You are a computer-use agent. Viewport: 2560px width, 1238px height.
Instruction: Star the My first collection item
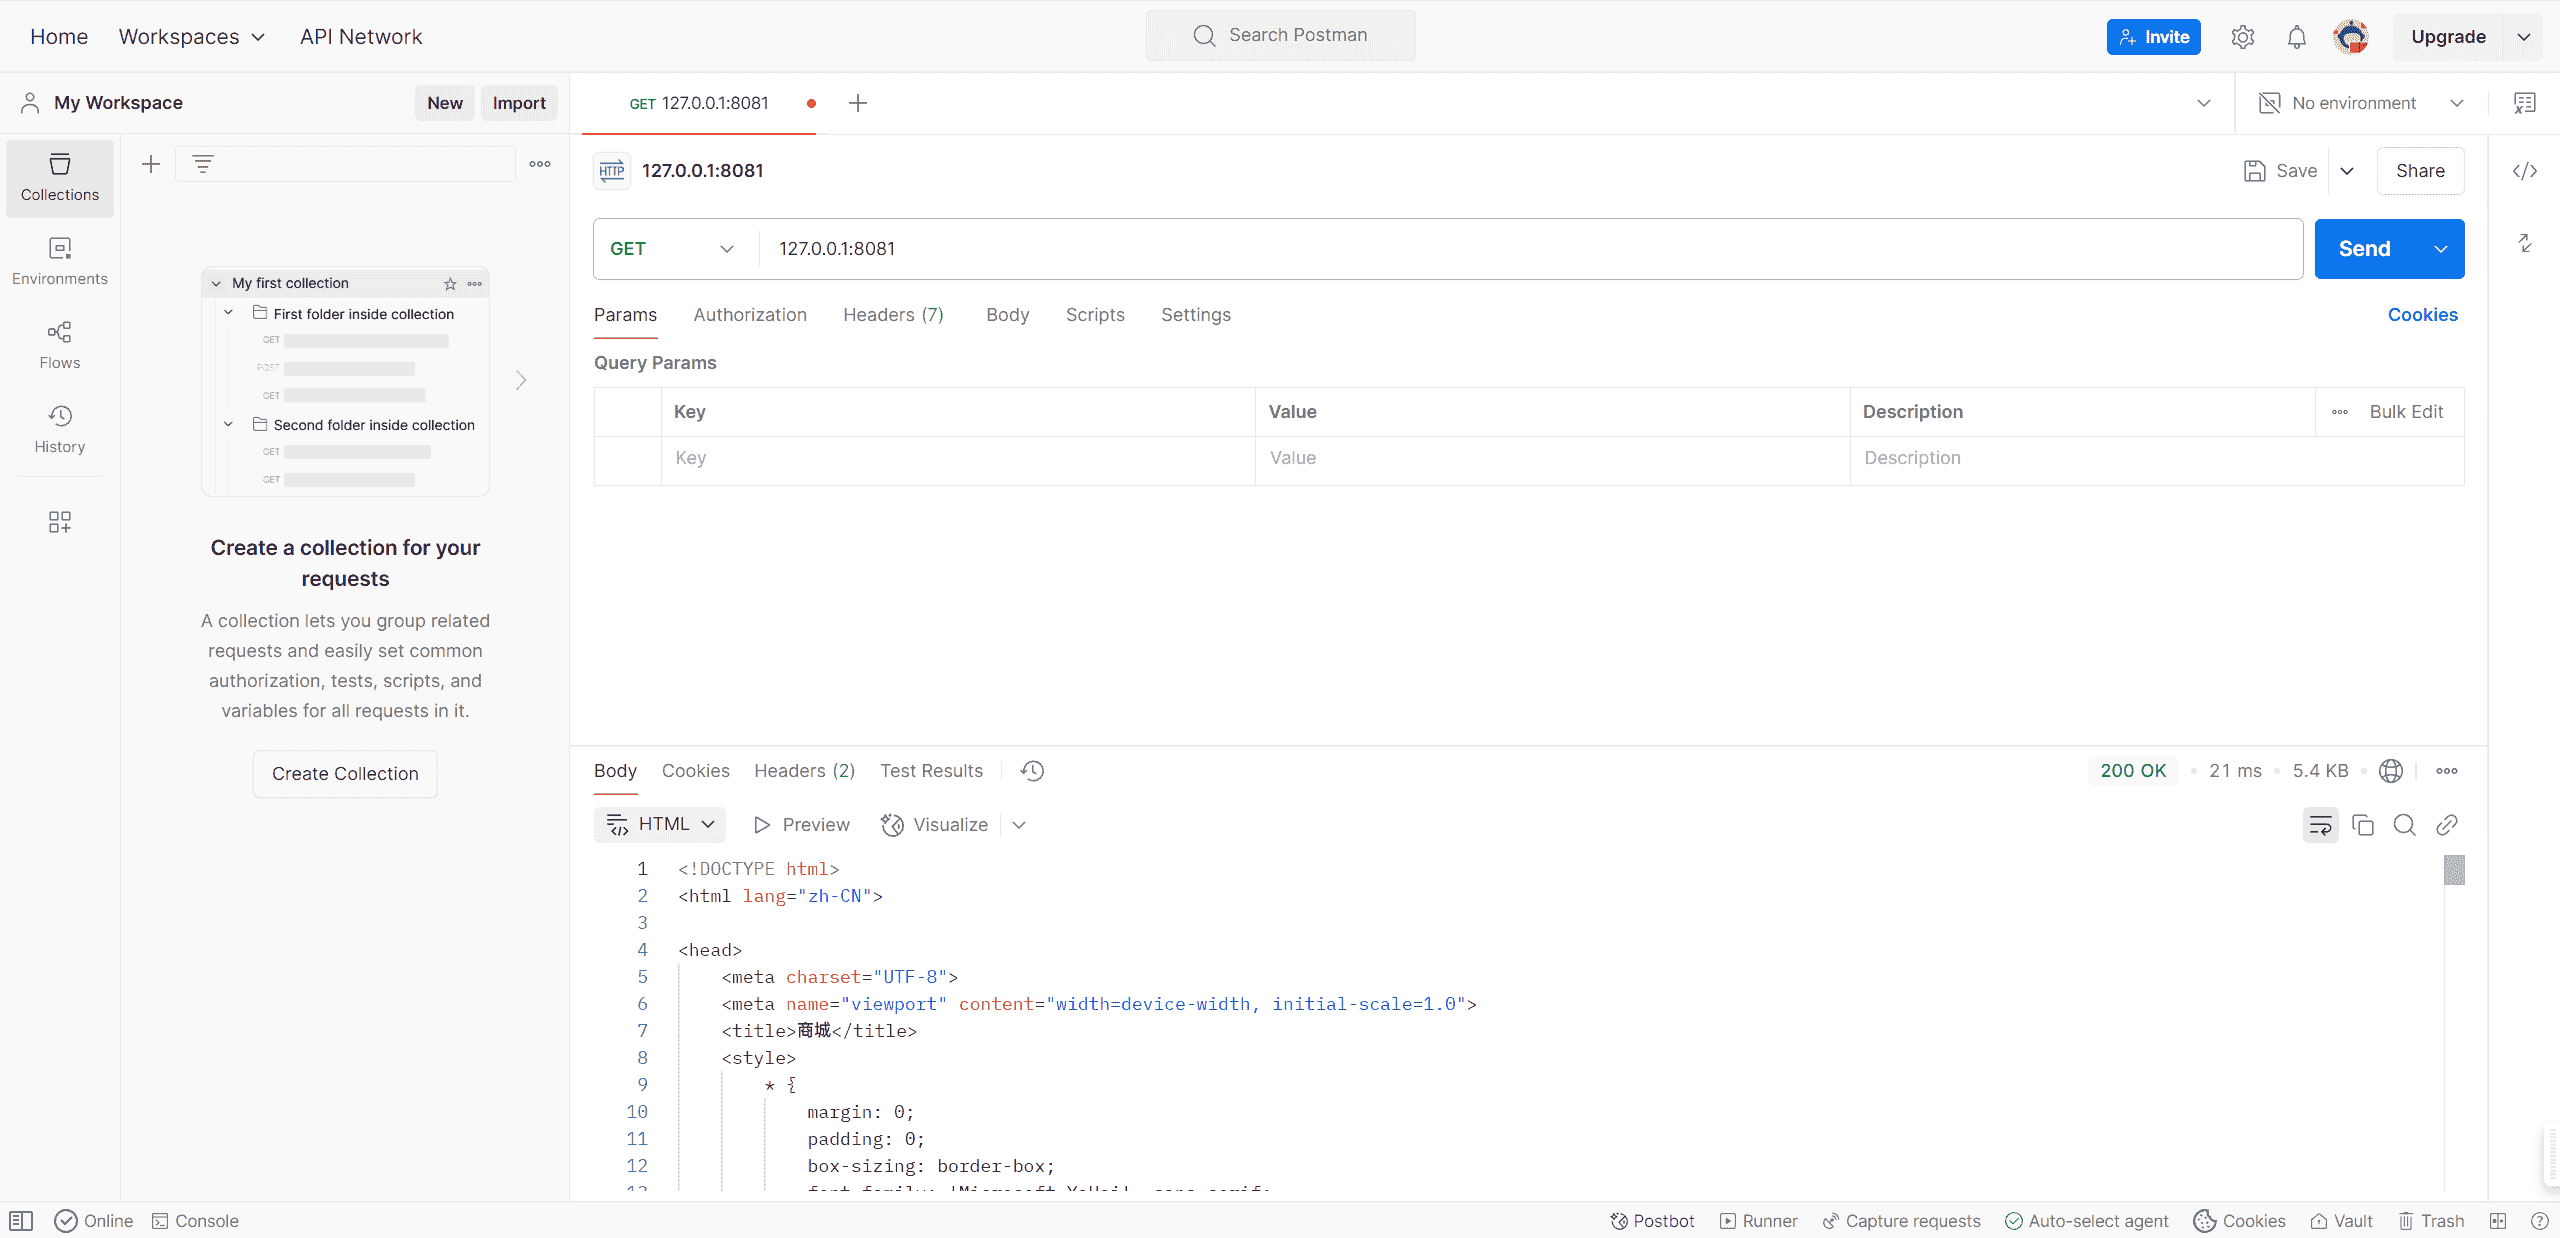[450, 284]
